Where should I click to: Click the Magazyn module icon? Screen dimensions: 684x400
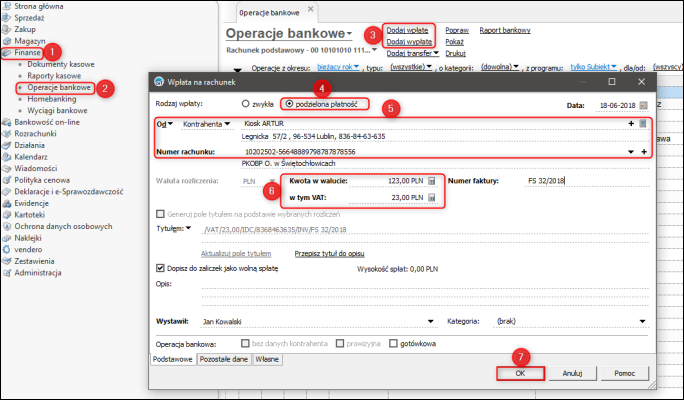tap(7, 41)
